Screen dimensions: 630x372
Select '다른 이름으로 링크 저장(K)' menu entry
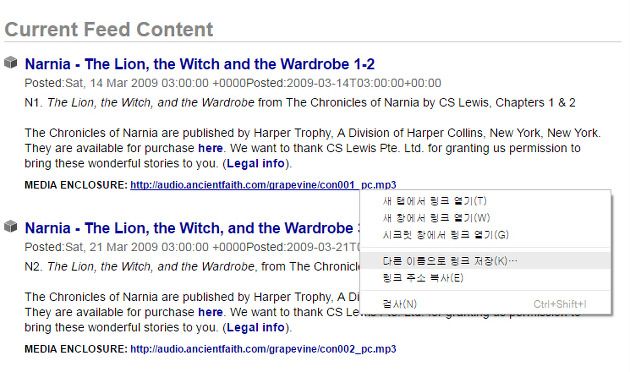pos(485,261)
